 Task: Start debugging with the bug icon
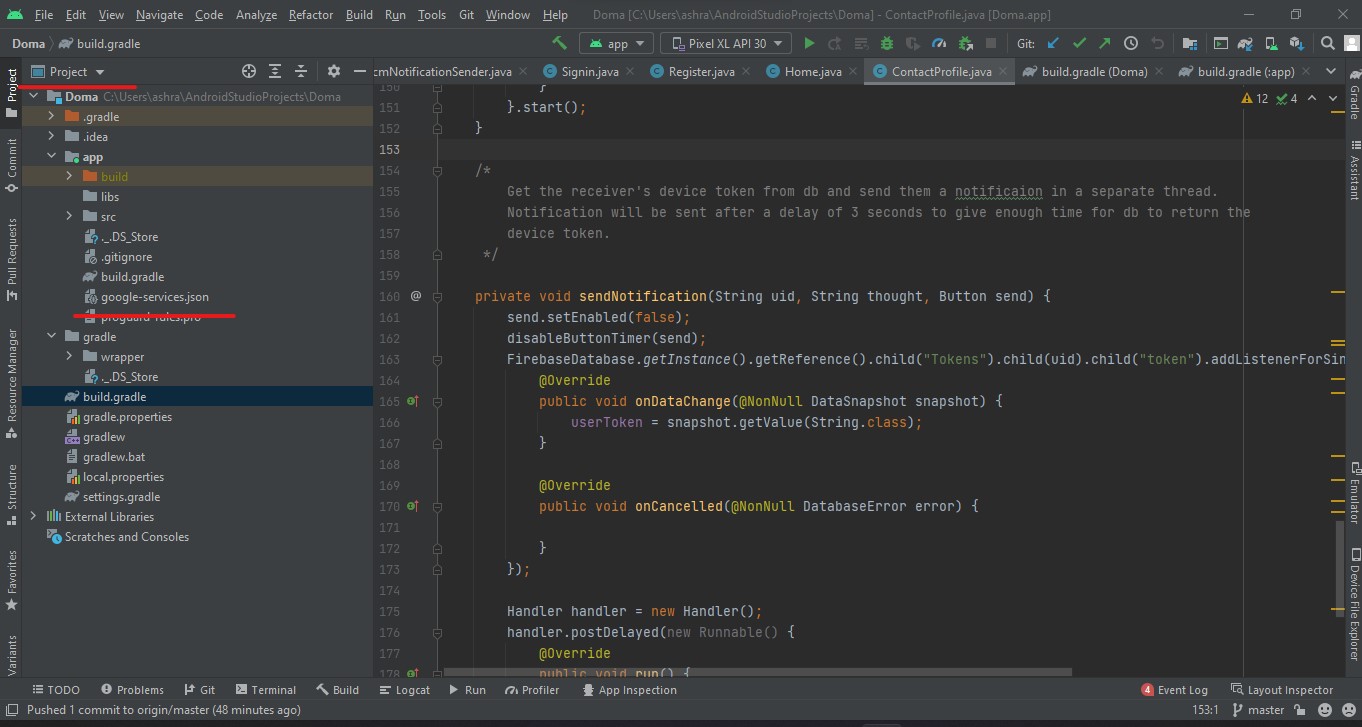pyautogui.click(x=886, y=43)
